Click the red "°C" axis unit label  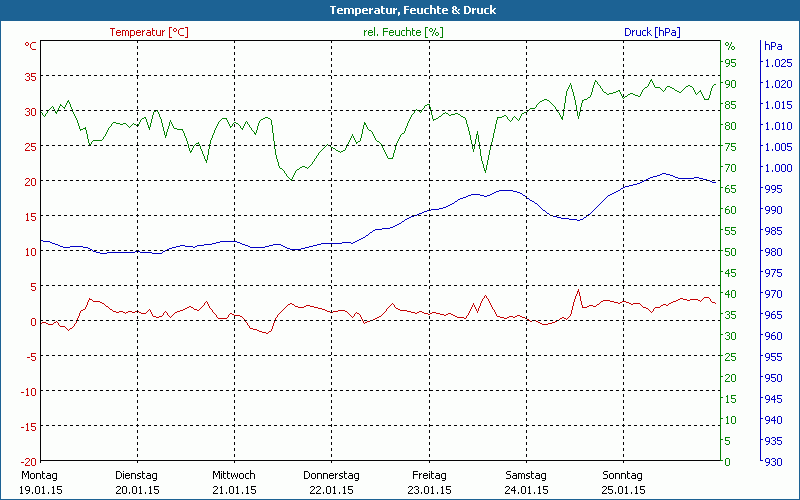tap(31, 46)
